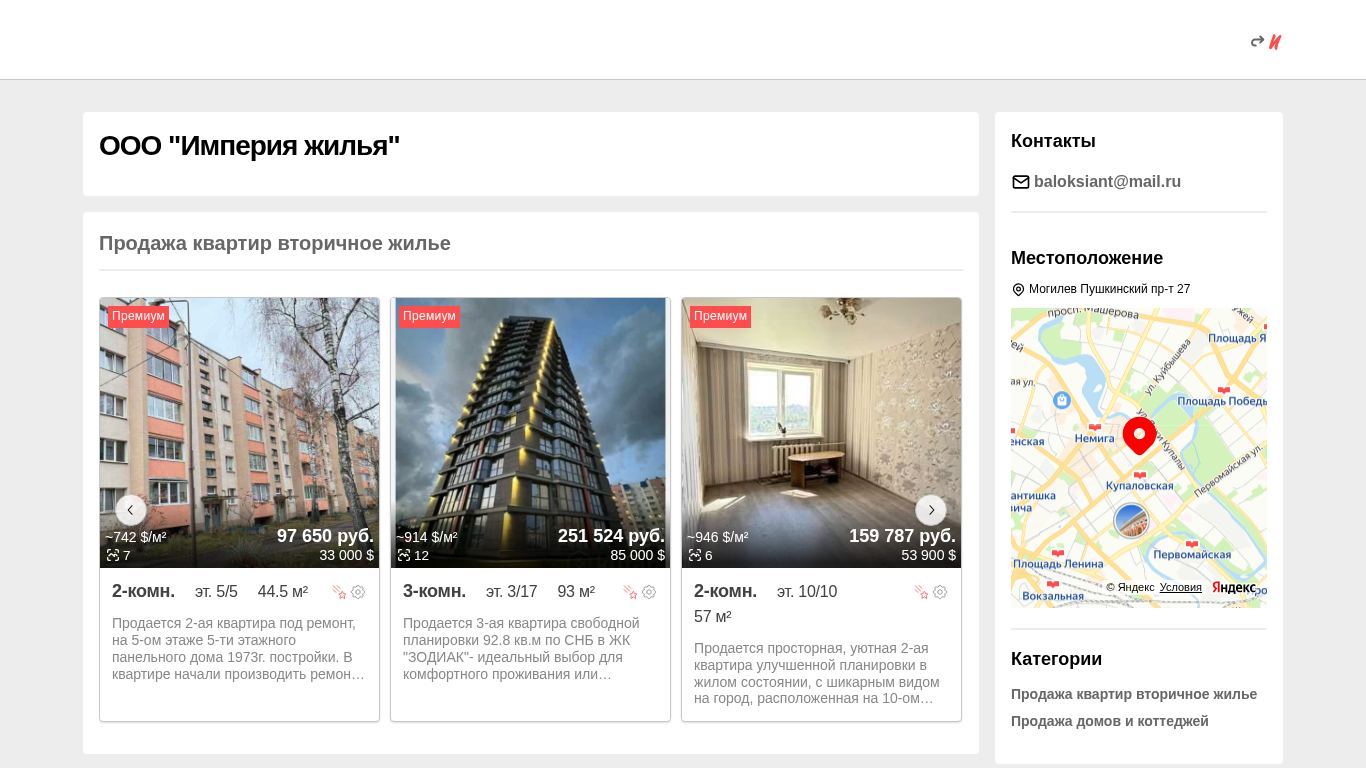Click the area value 44.5 м²
This screenshot has width=1366, height=768.
pos(283,592)
